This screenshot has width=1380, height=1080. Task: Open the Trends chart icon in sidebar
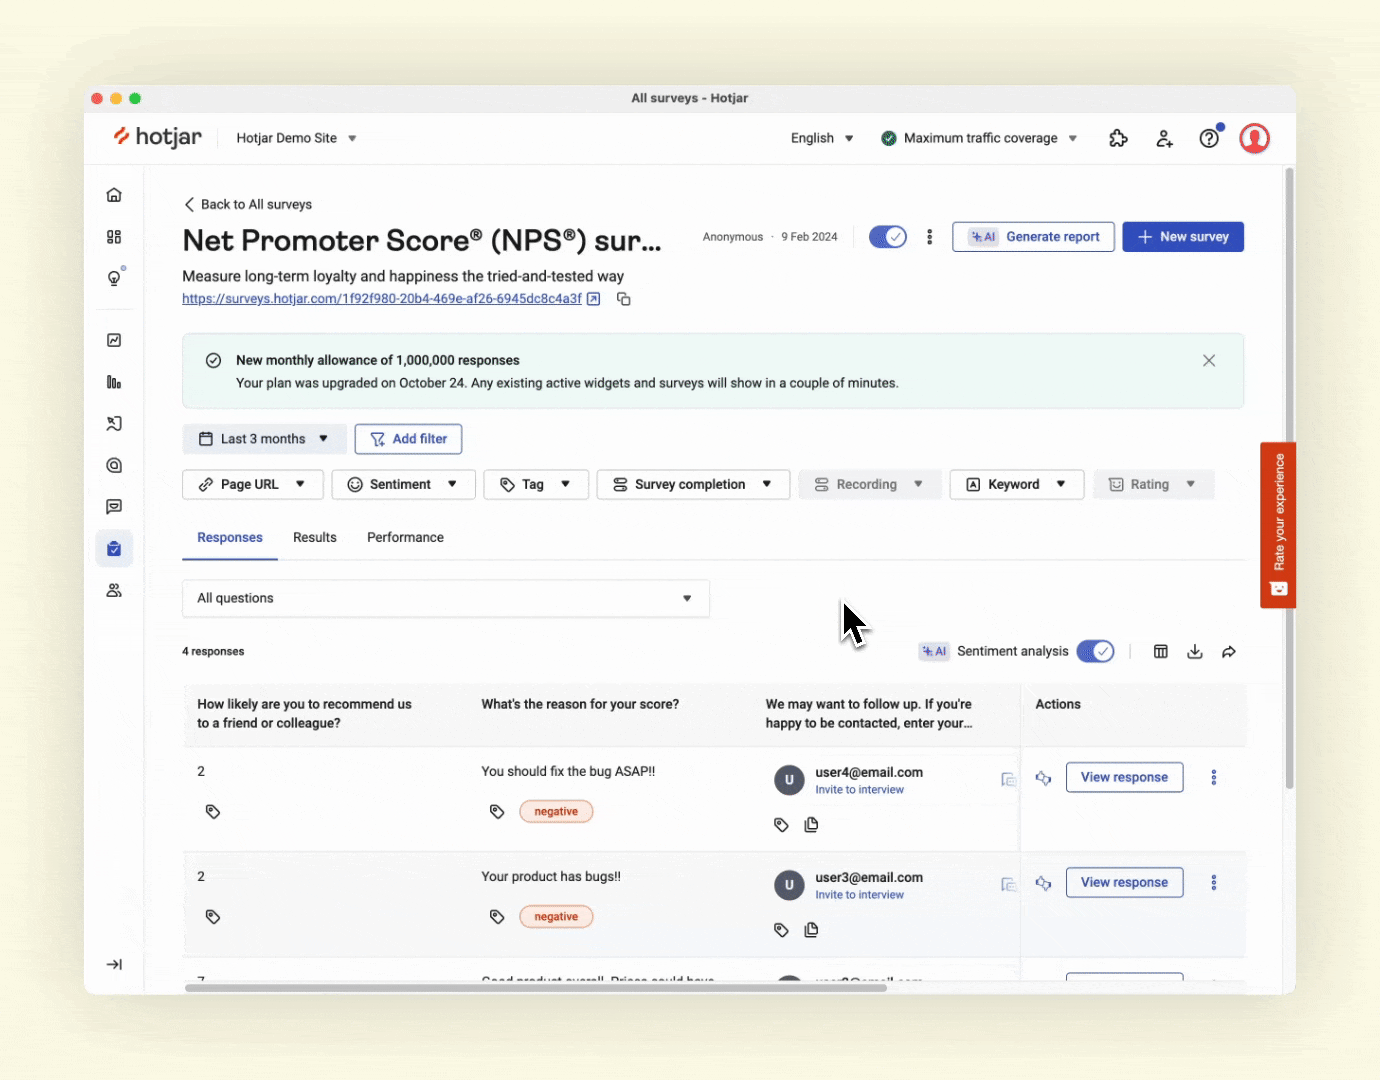pyautogui.click(x=114, y=340)
